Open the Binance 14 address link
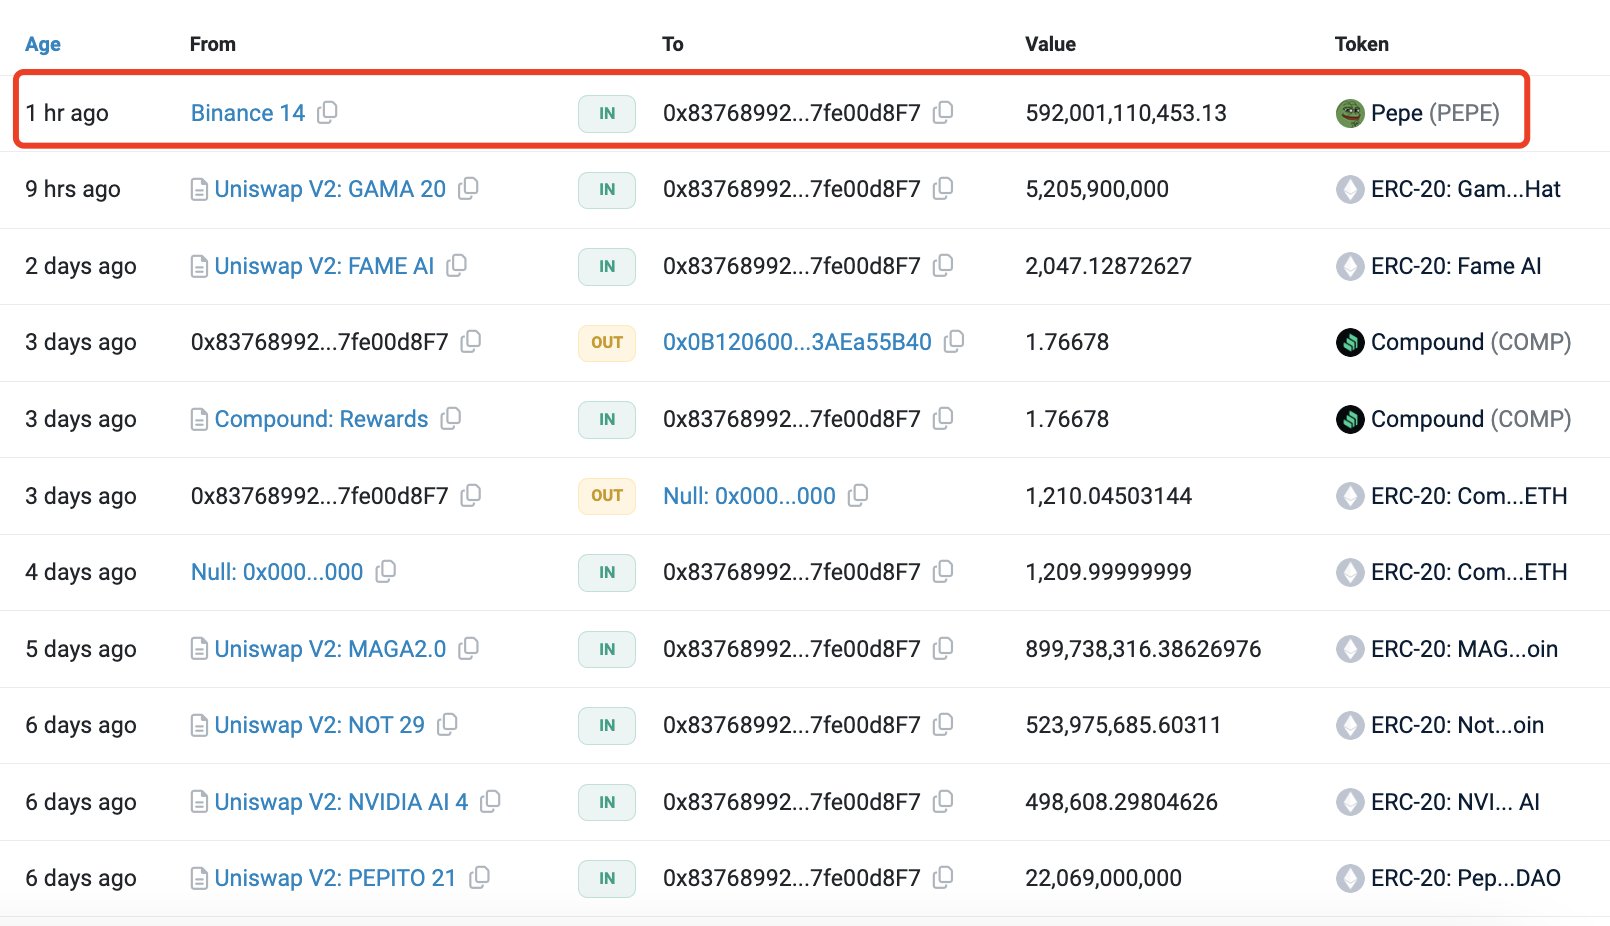1610x926 pixels. 248,113
